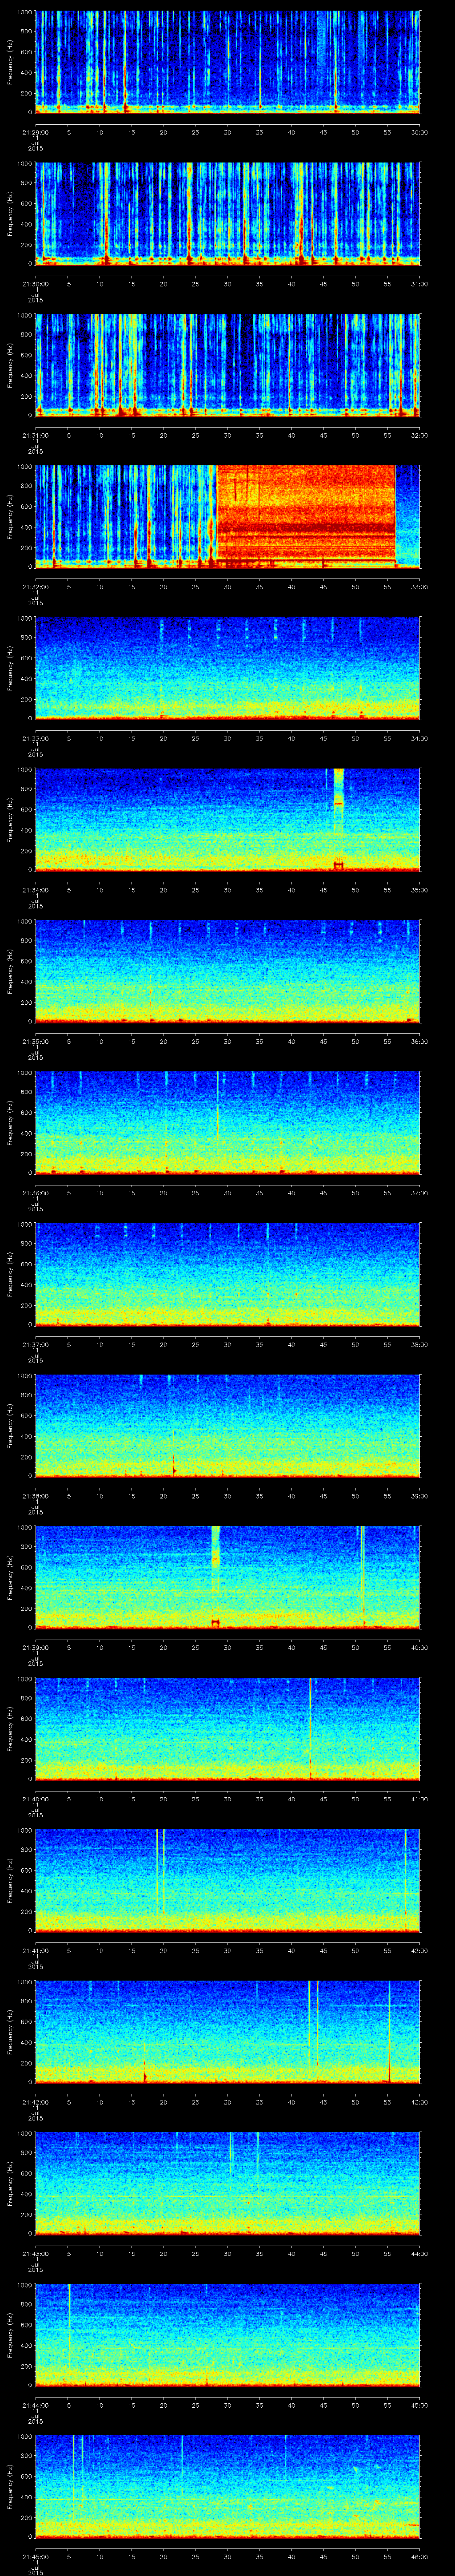The image size is (455, 2576).
Task: Select the spectrogram panel starting at 21:30:00
Action: click(x=227, y=213)
